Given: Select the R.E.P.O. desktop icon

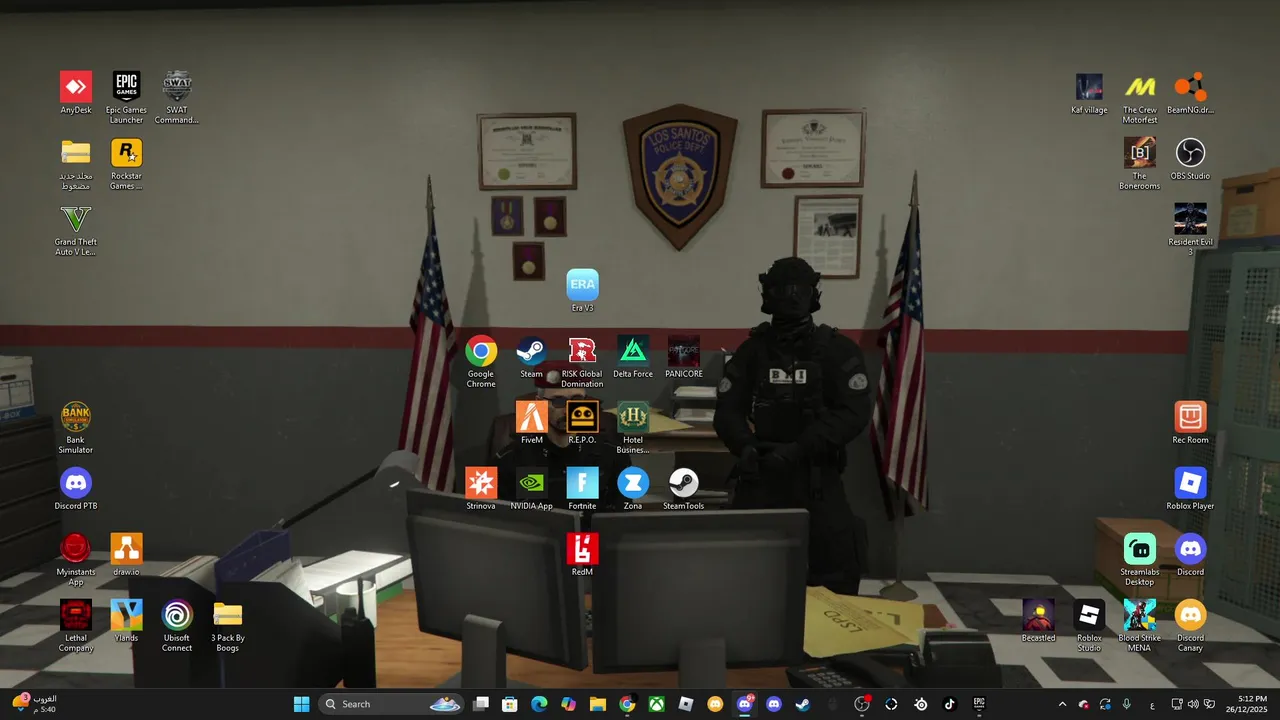Looking at the screenshot, I should (582, 423).
